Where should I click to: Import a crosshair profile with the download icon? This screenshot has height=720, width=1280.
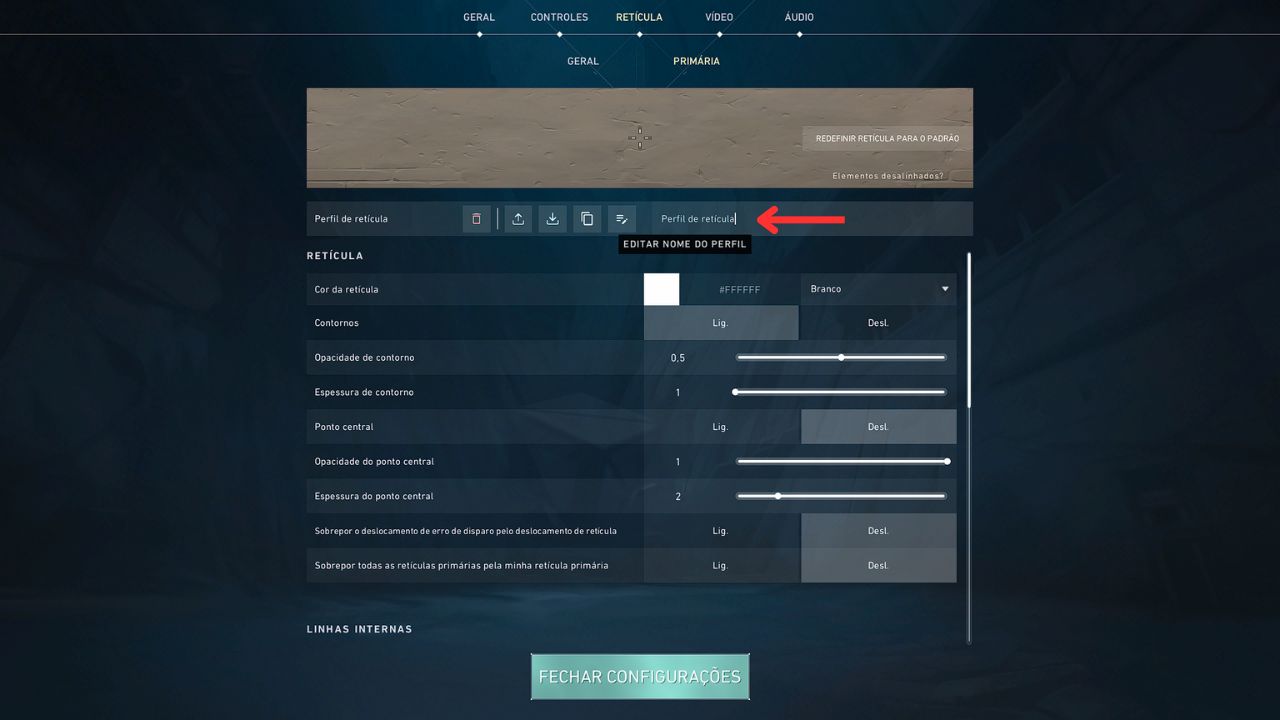point(552,218)
